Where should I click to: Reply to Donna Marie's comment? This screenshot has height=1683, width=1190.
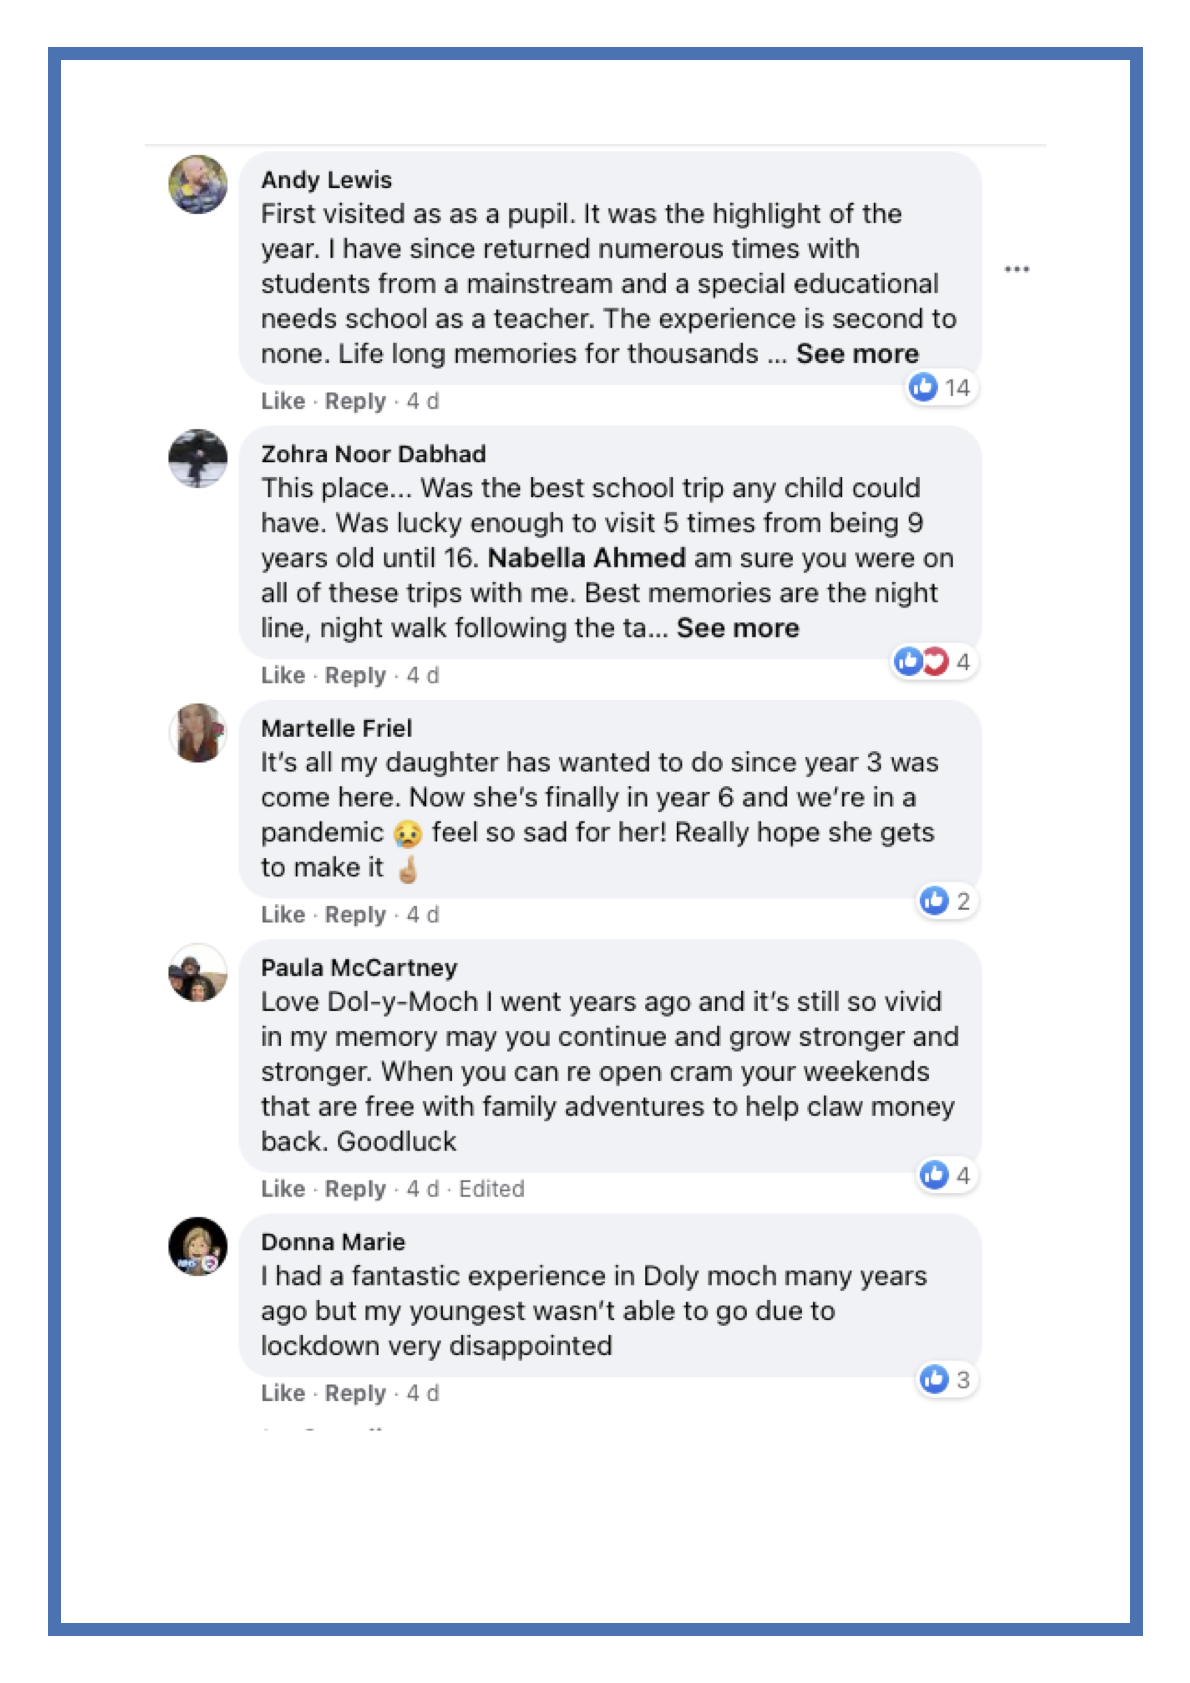tap(355, 1393)
